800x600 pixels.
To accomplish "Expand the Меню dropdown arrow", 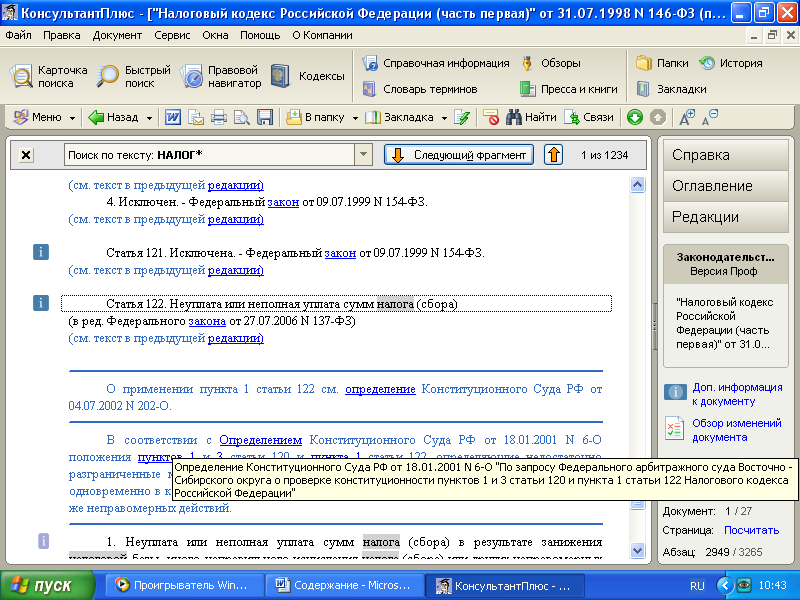I will 72,118.
